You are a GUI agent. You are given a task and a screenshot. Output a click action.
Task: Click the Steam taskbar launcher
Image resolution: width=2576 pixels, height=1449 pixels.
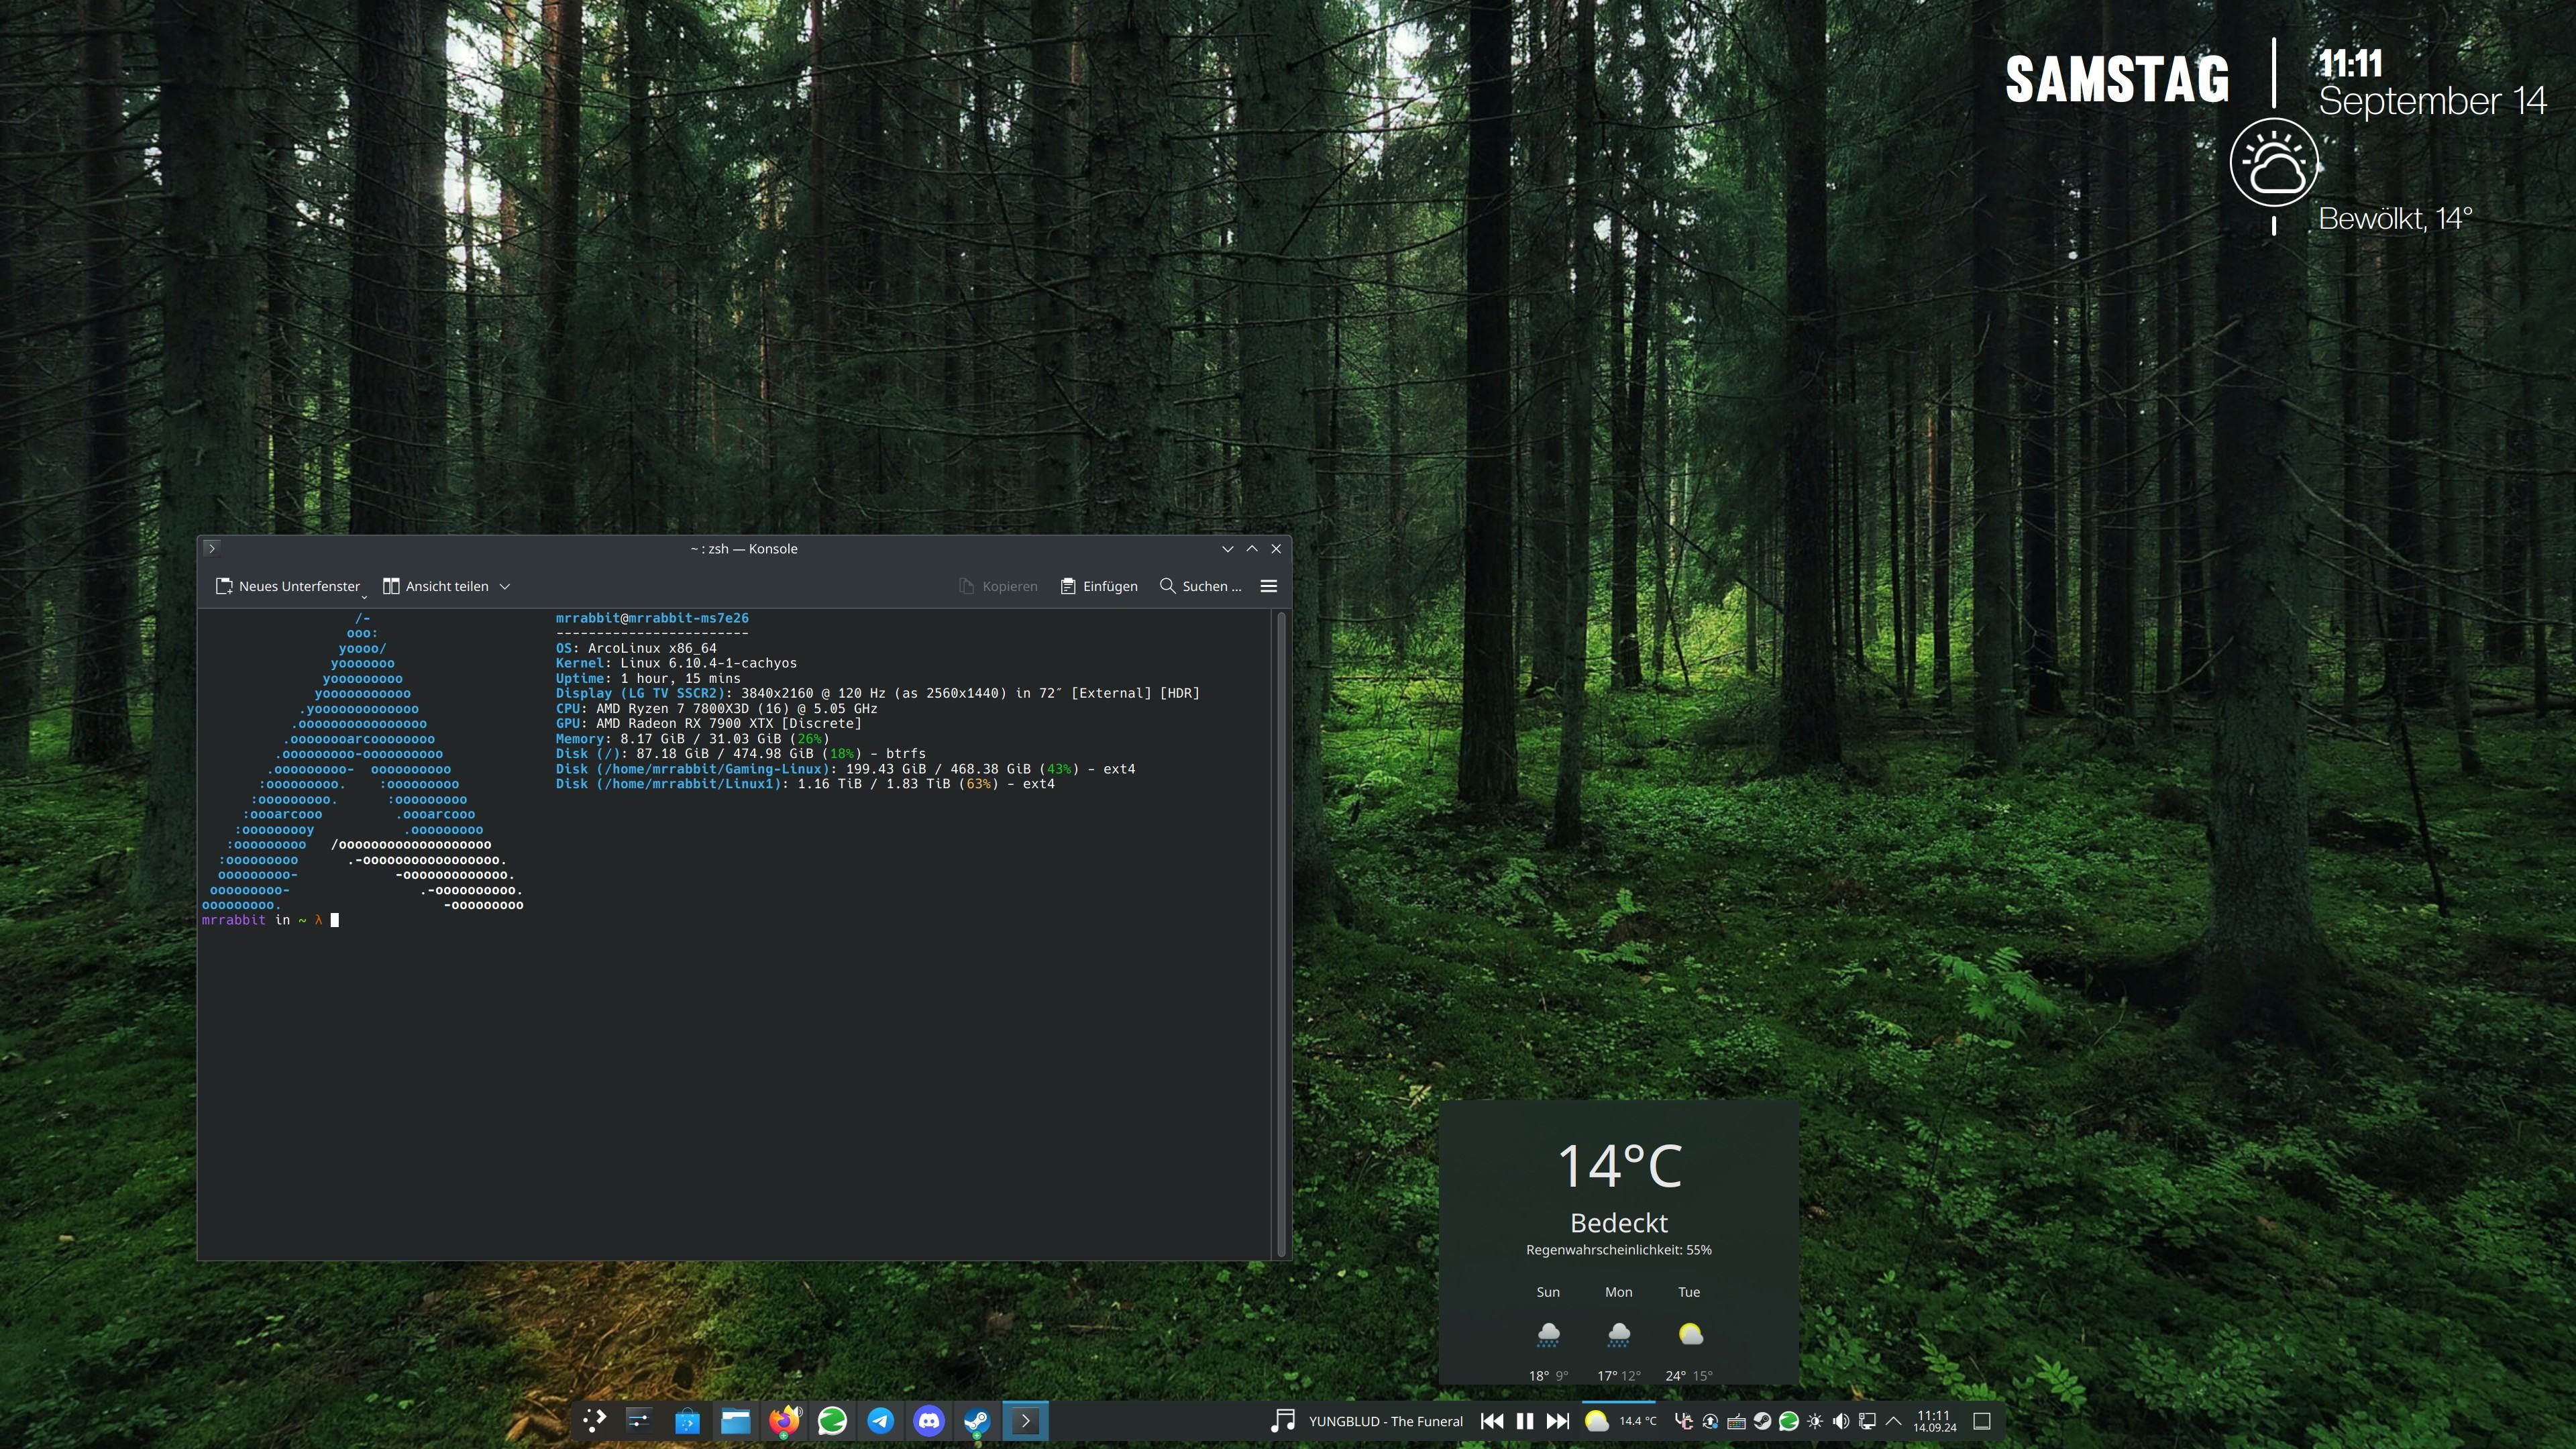click(x=977, y=1421)
